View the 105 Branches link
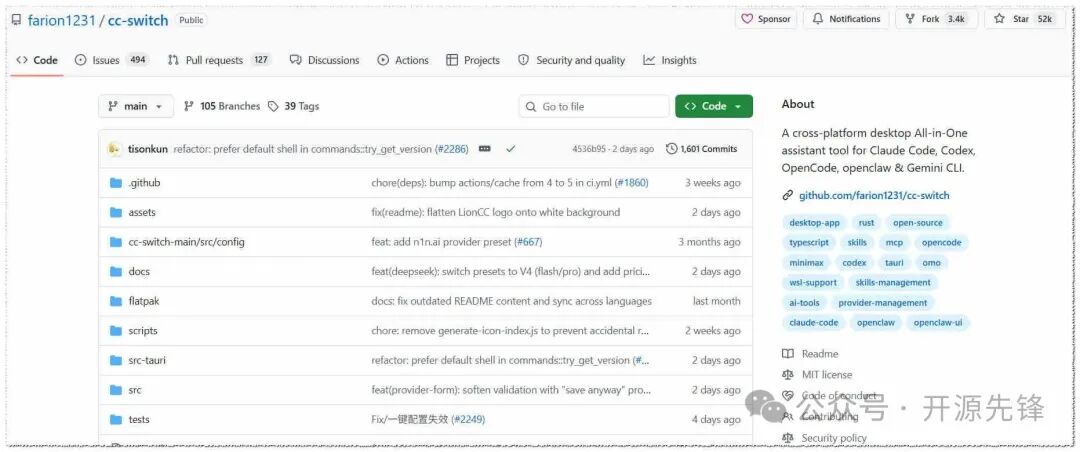This screenshot has height=452, width=1080. click(x=222, y=106)
